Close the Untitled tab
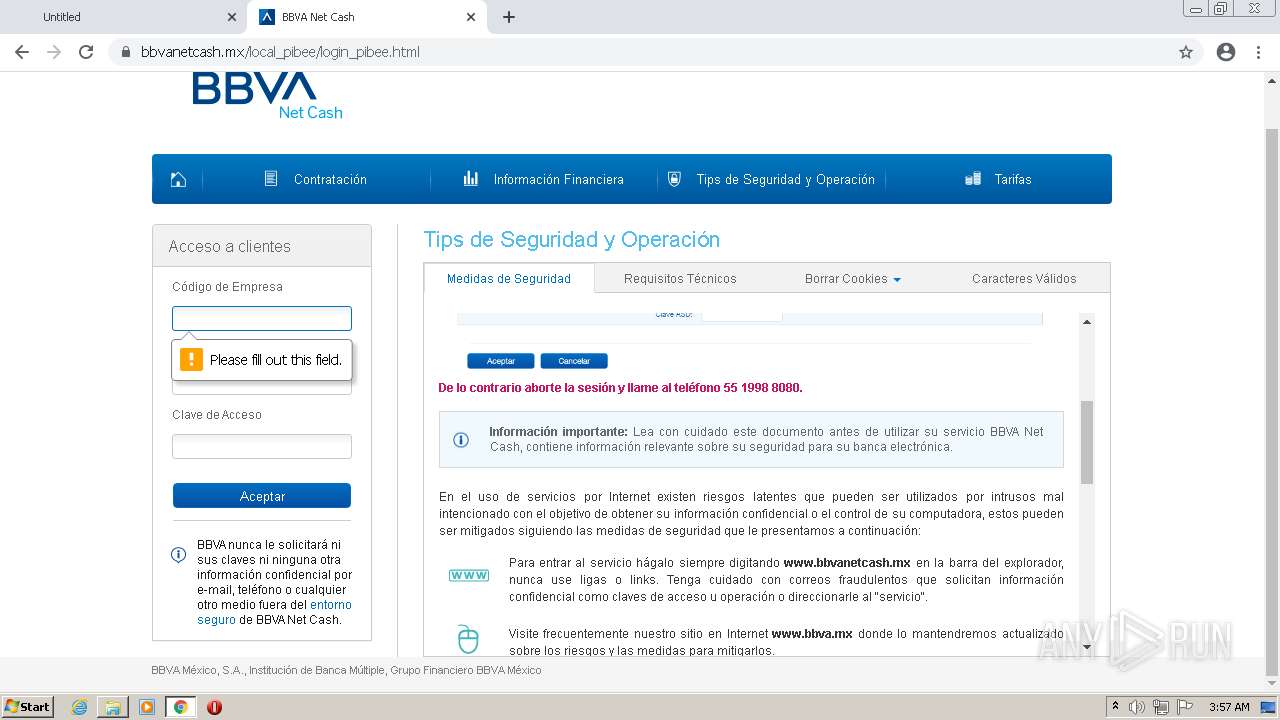Viewport: 1280px width, 720px height. click(231, 17)
